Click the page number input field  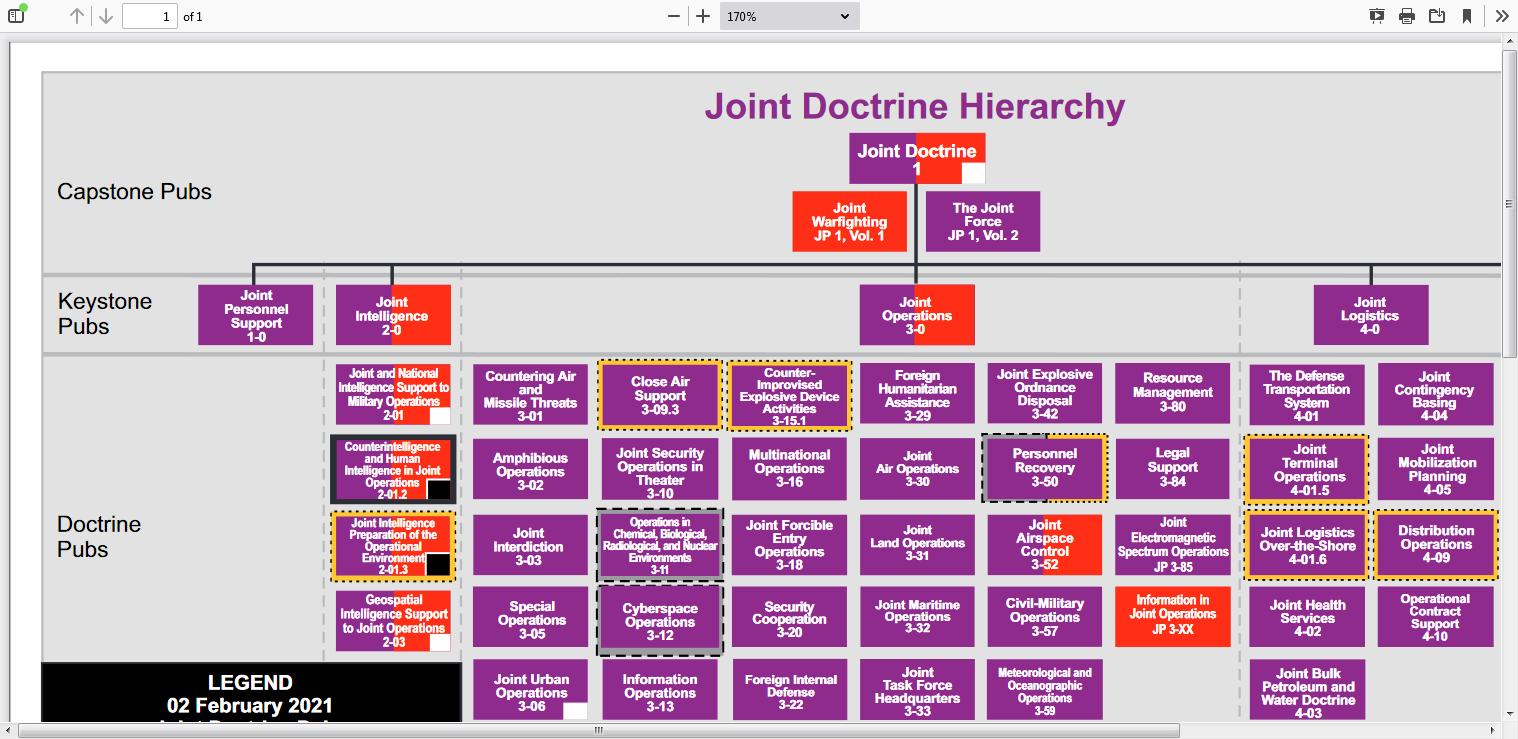point(149,16)
